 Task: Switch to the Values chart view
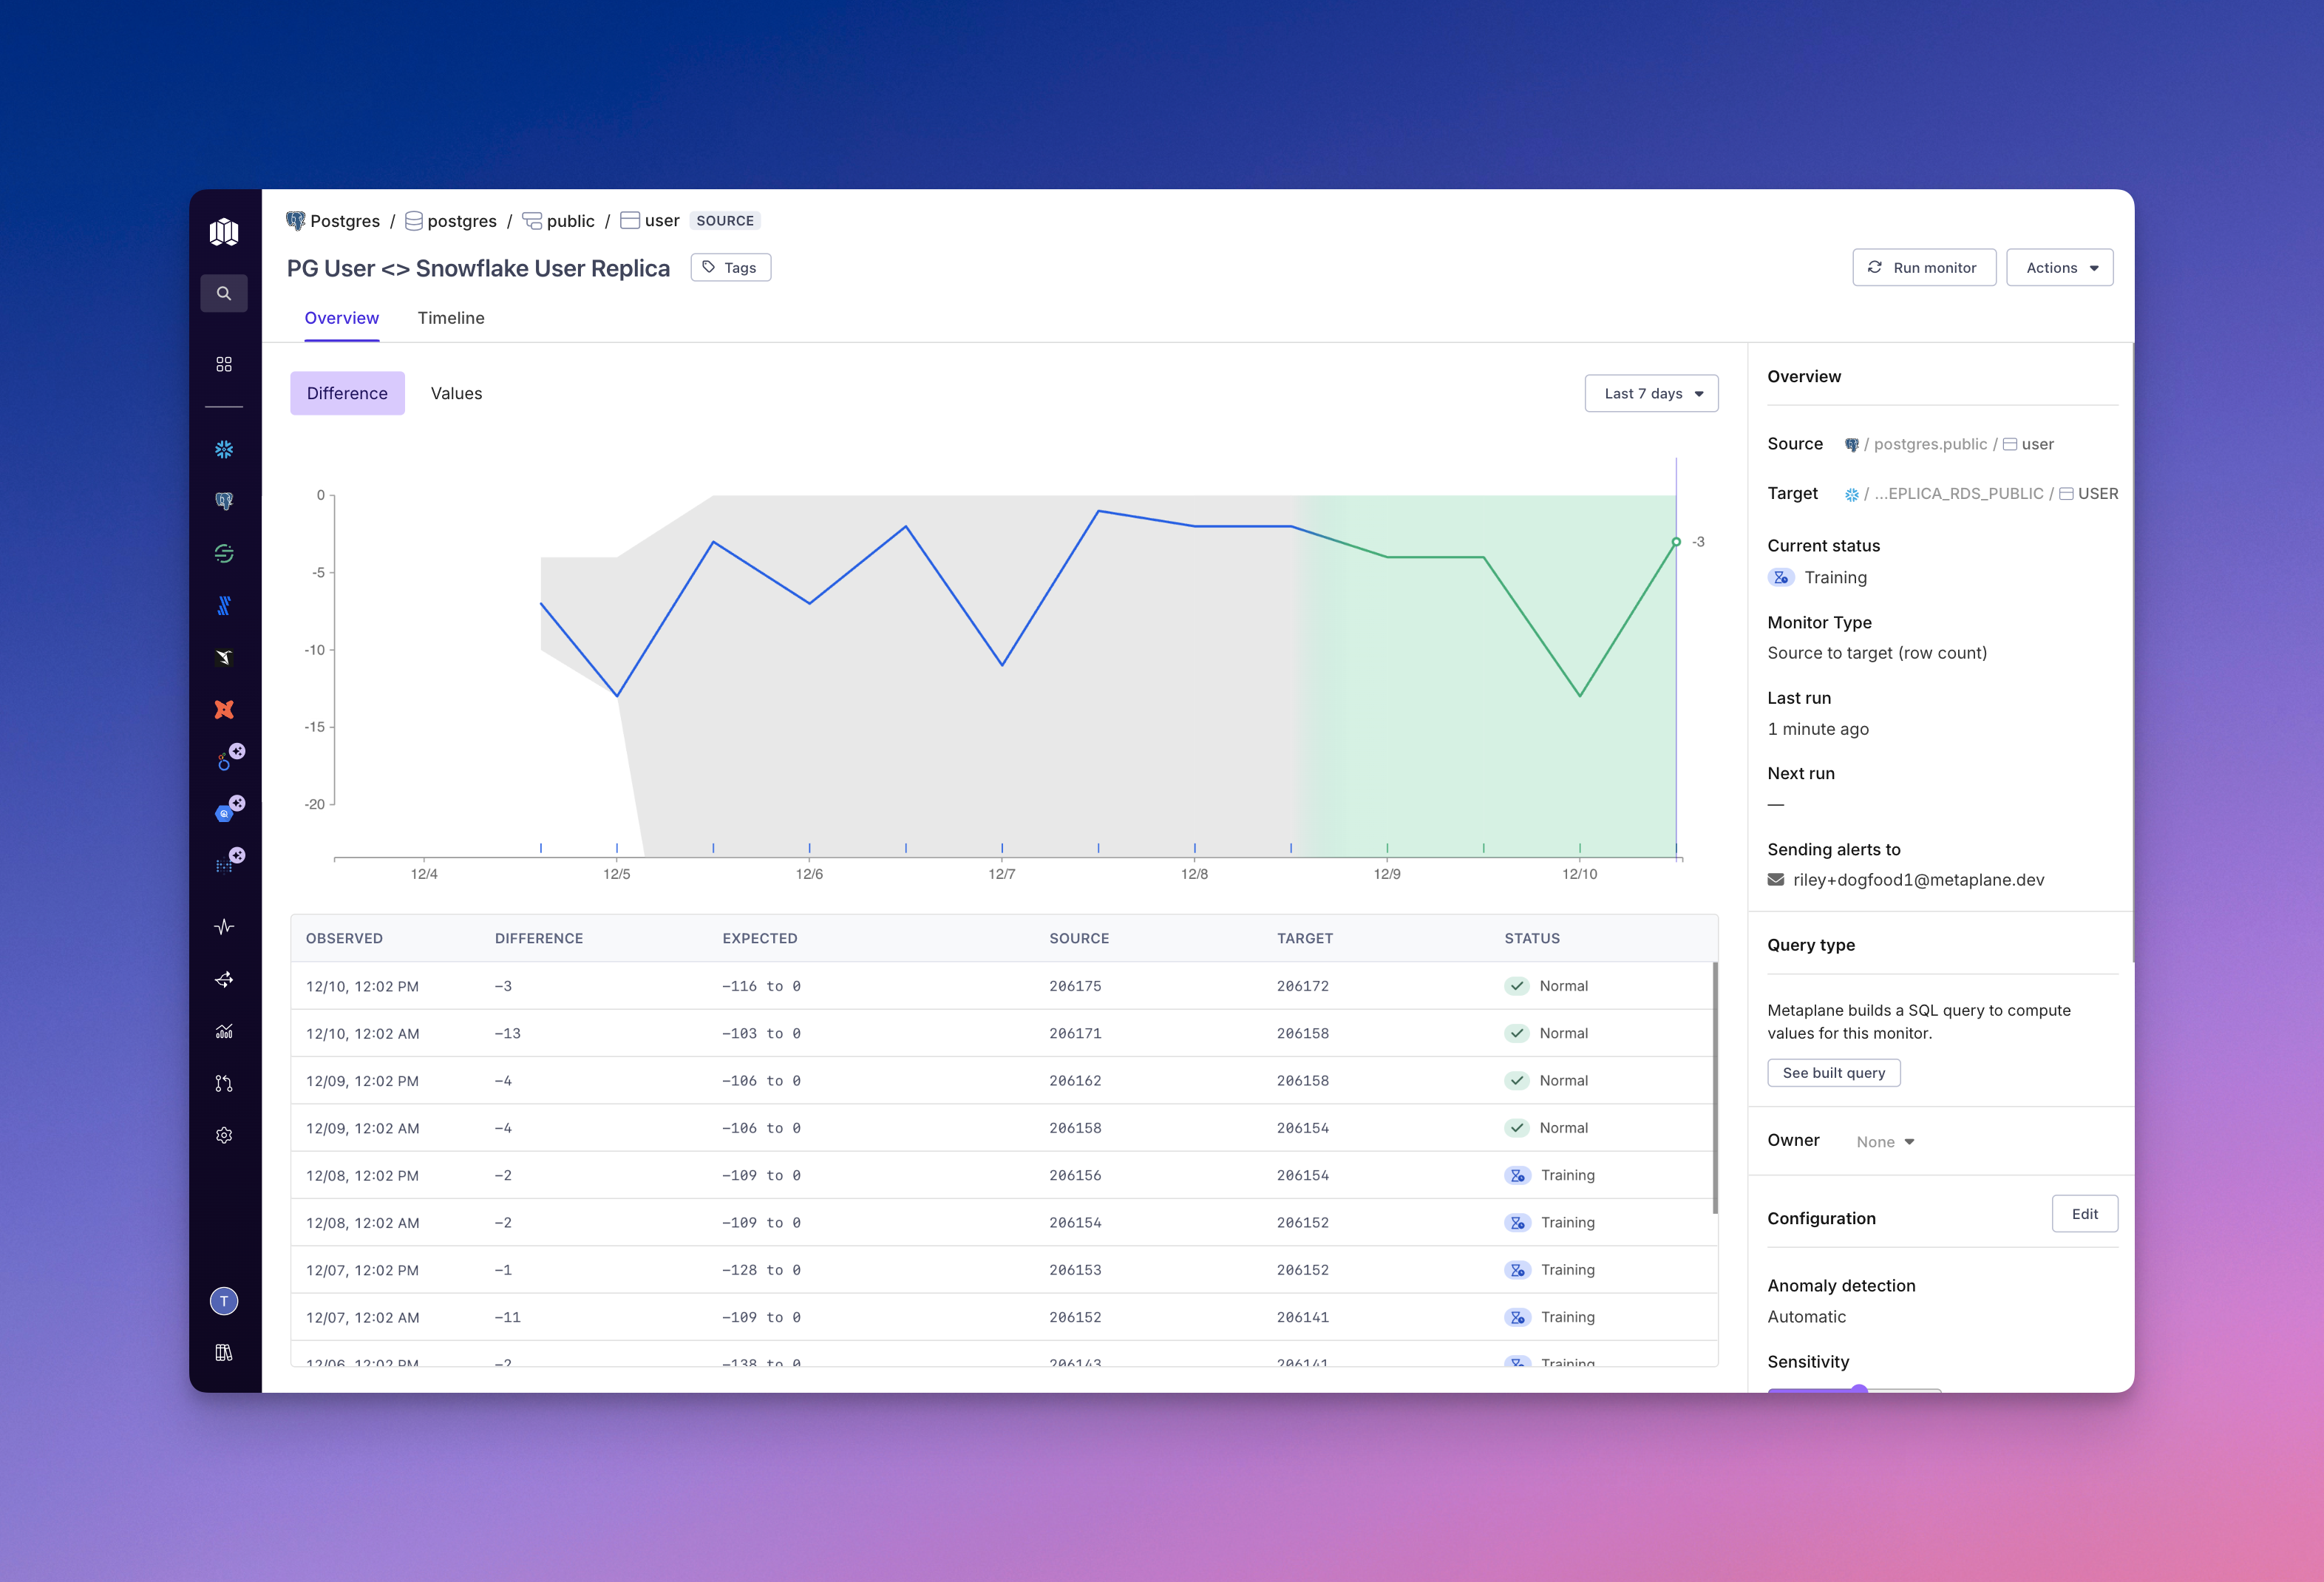click(x=456, y=394)
